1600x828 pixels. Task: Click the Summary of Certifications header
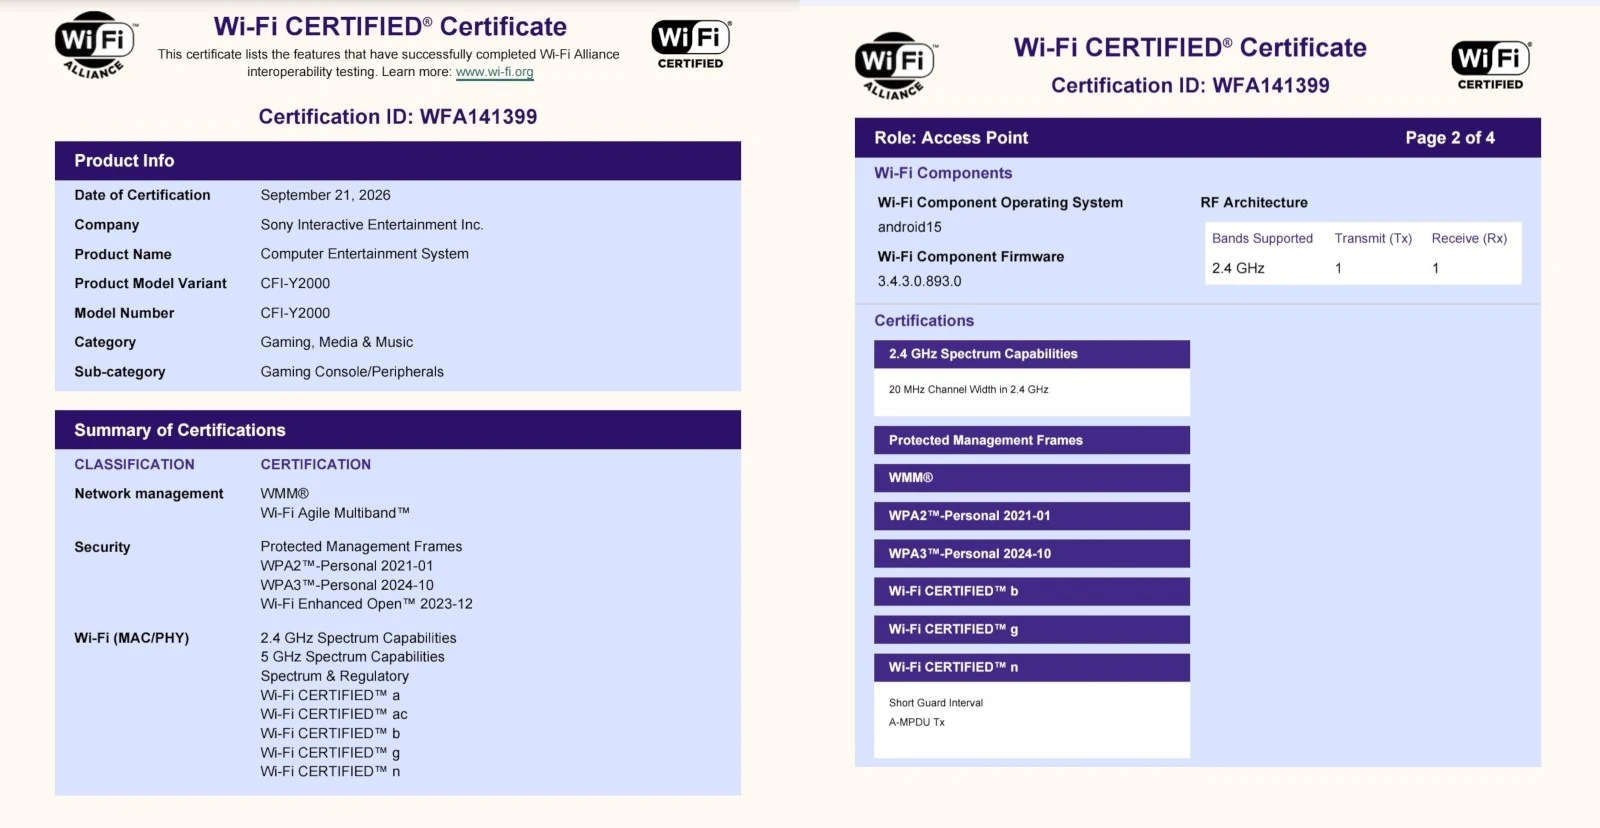click(x=398, y=430)
